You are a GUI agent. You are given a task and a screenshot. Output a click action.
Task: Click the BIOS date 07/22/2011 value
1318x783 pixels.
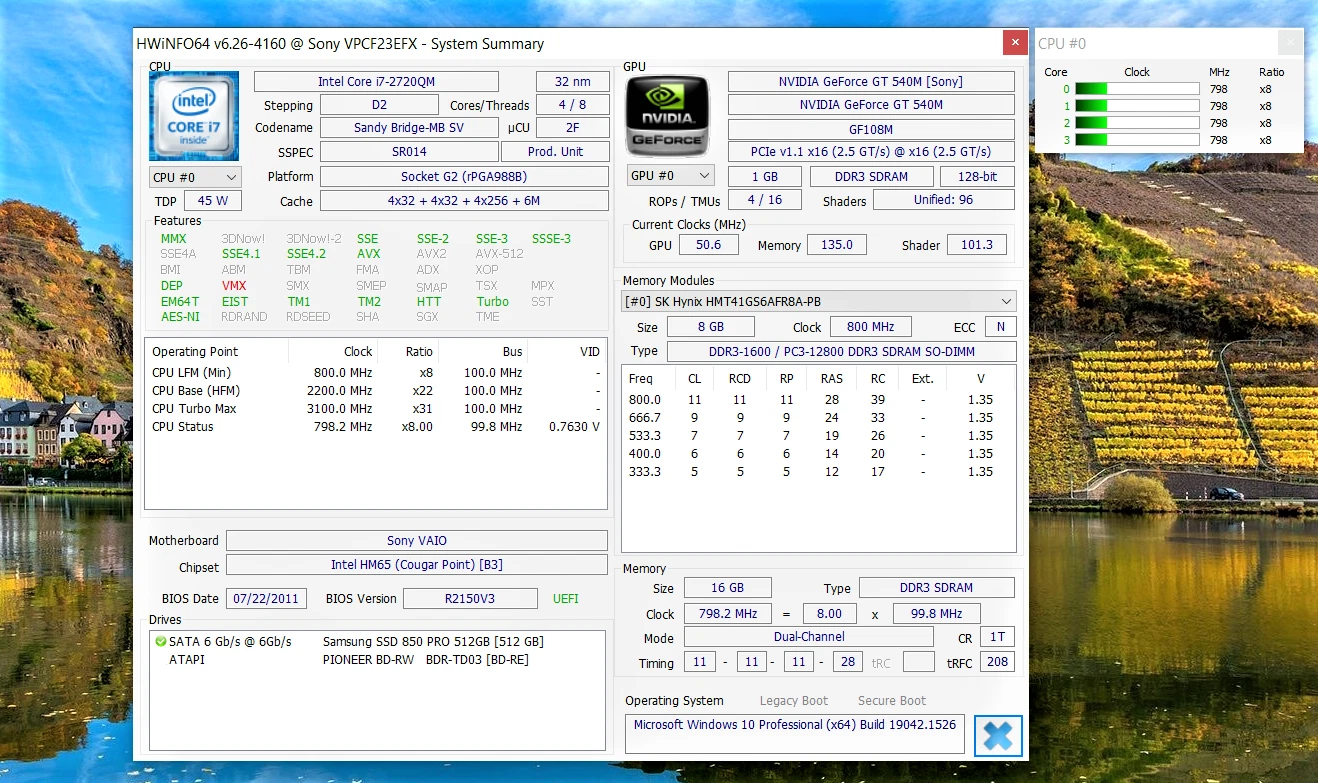[266, 599]
